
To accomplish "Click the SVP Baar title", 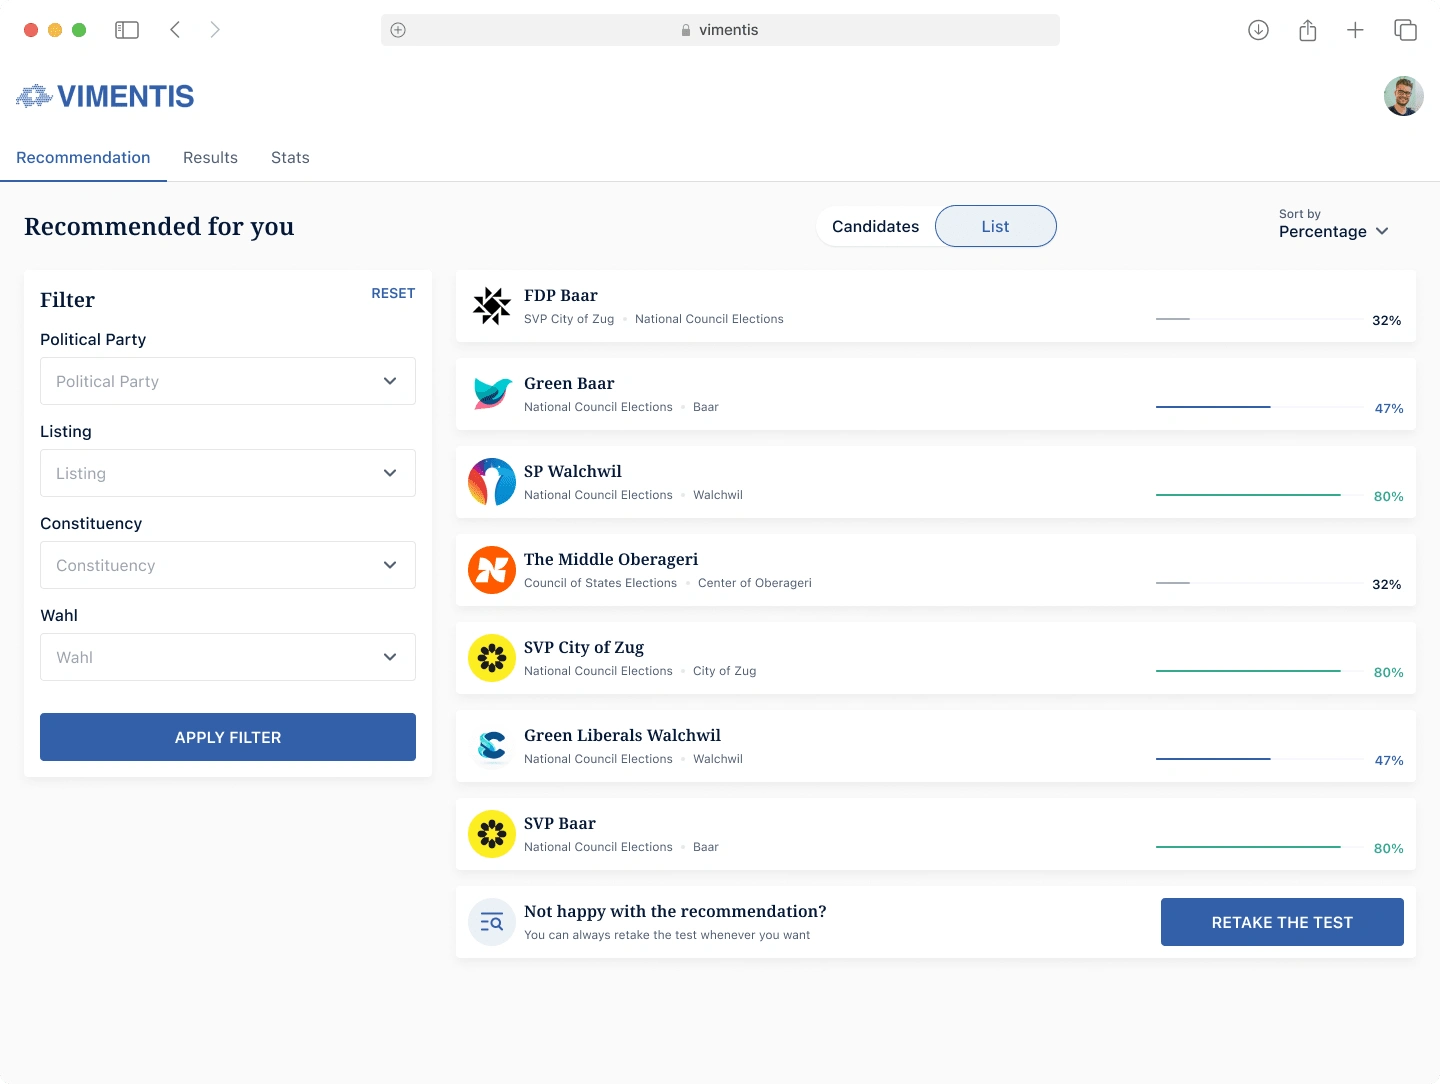I will pos(560,823).
